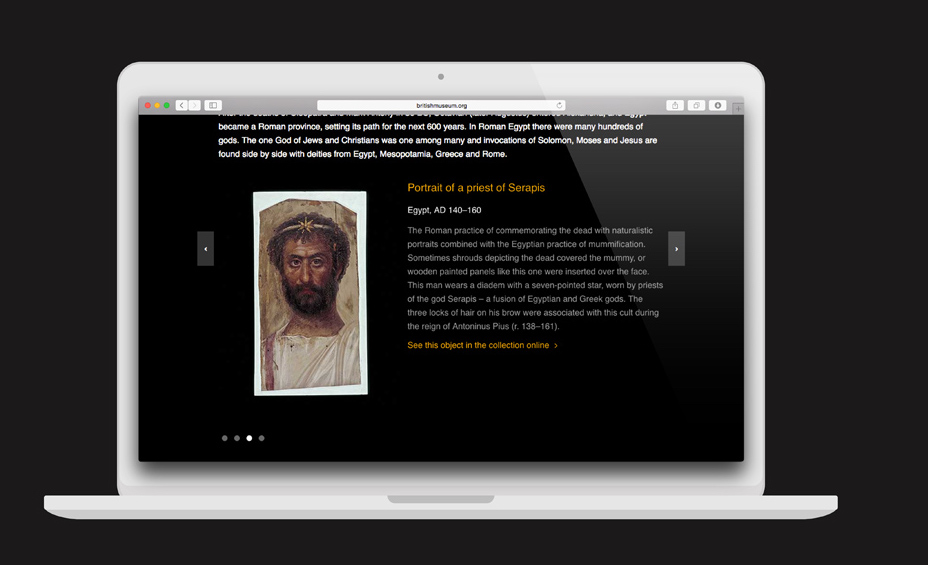This screenshot has height=565, width=928.
Task: Go forward with Safari's forward arrow
Action: pyautogui.click(x=194, y=105)
